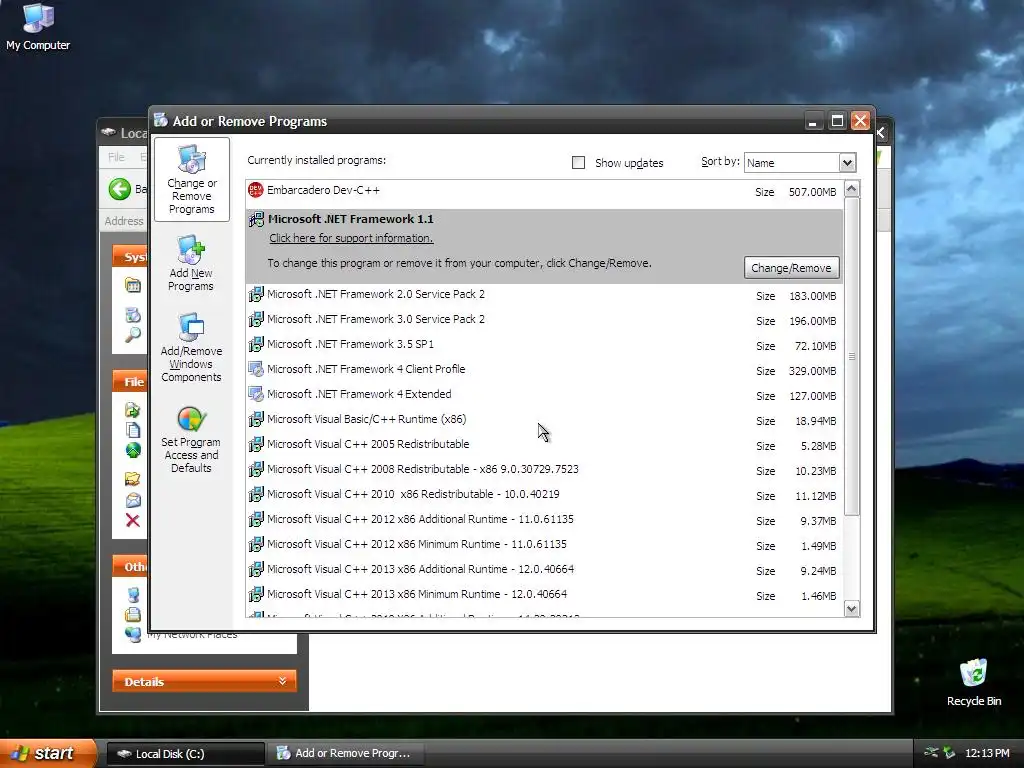The height and width of the screenshot is (768, 1024).
Task: Open Add/Remove Windows Components
Action: pyautogui.click(x=191, y=347)
